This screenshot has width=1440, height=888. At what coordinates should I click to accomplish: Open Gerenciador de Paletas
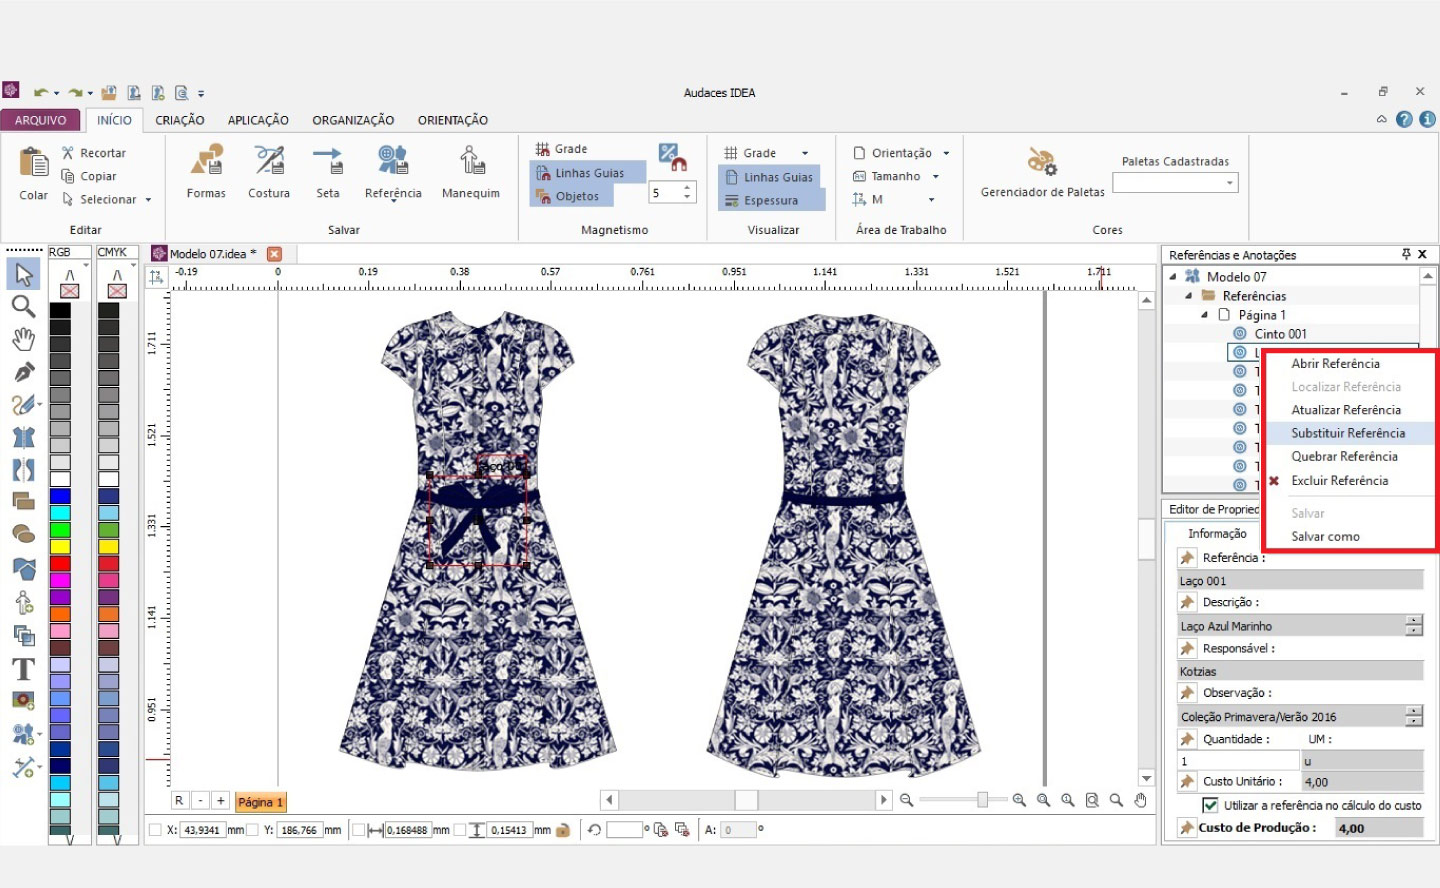(x=1043, y=171)
